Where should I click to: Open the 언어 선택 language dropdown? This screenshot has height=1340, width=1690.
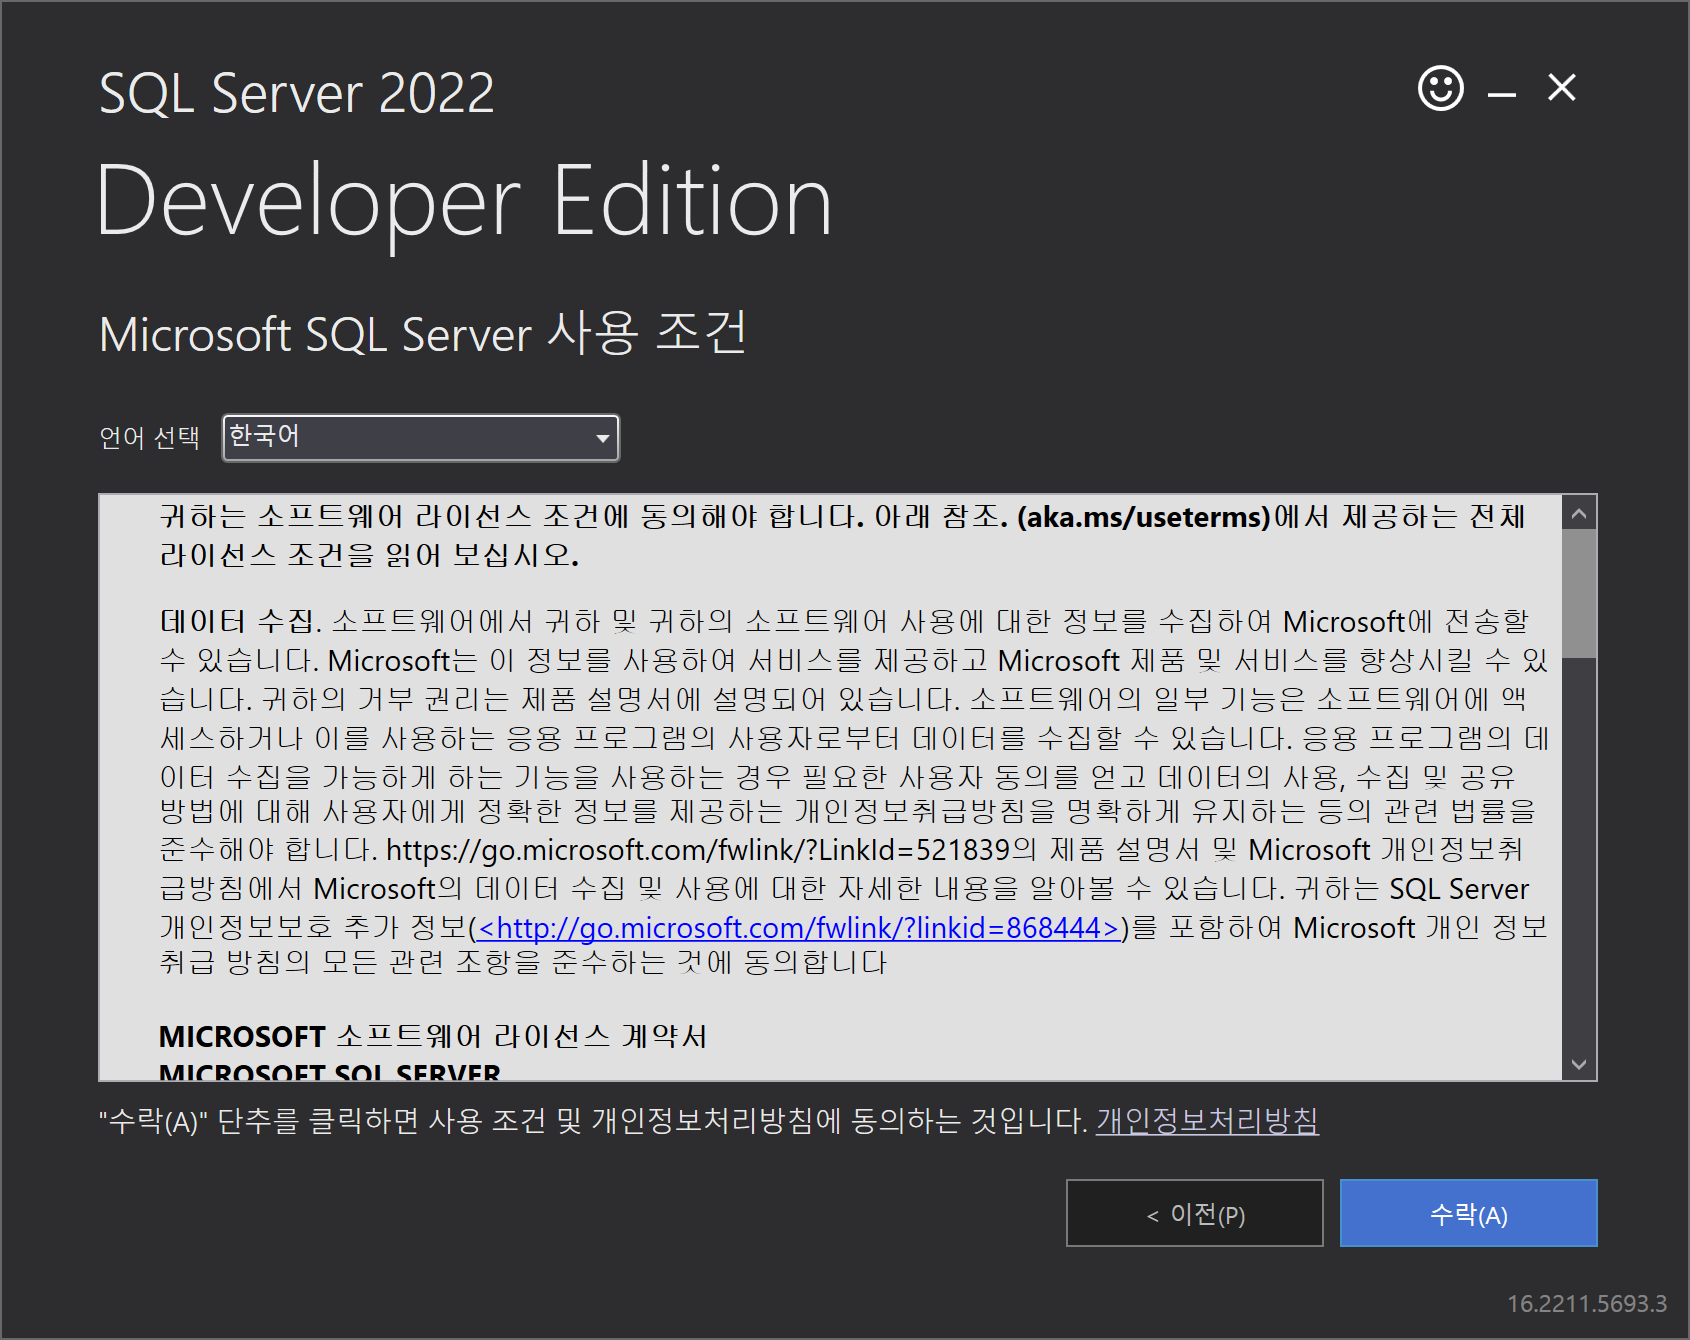[x=421, y=437]
